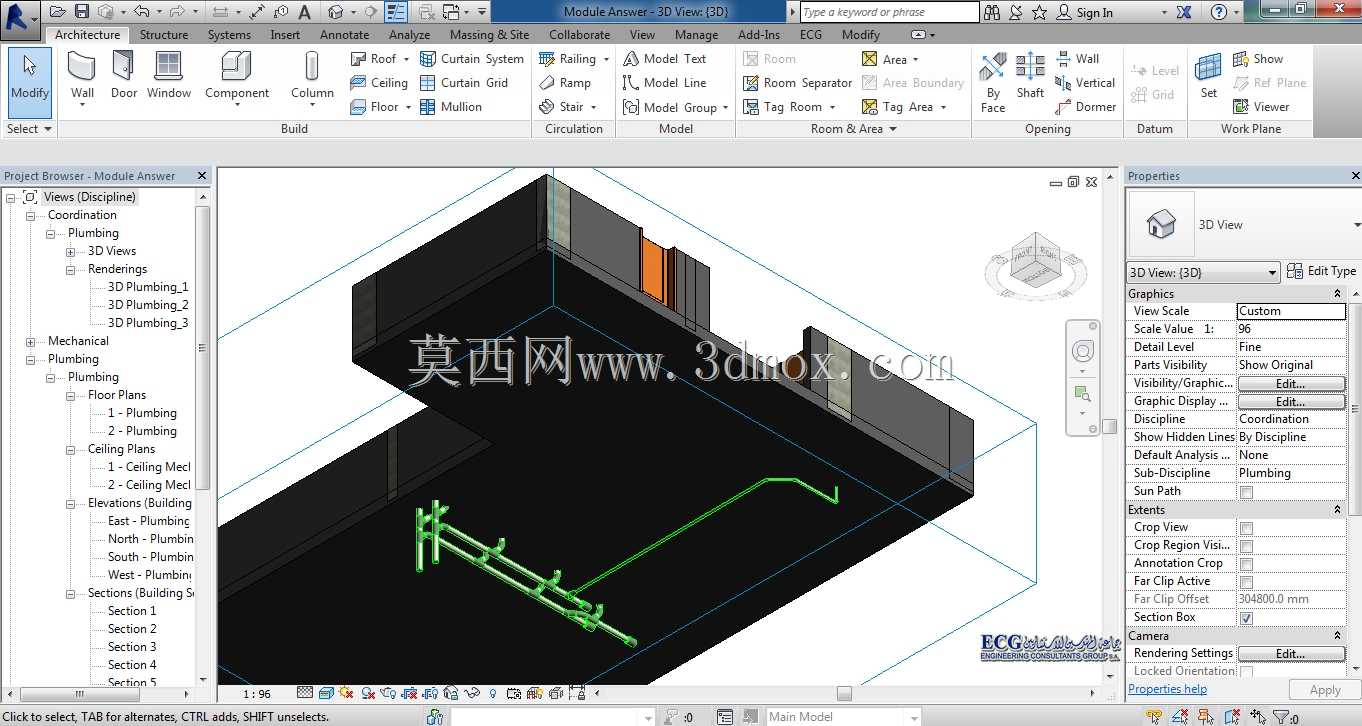Click Edit Type button in Properties
Viewport: 1362px width, 726px height.
(x=1322, y=271)
